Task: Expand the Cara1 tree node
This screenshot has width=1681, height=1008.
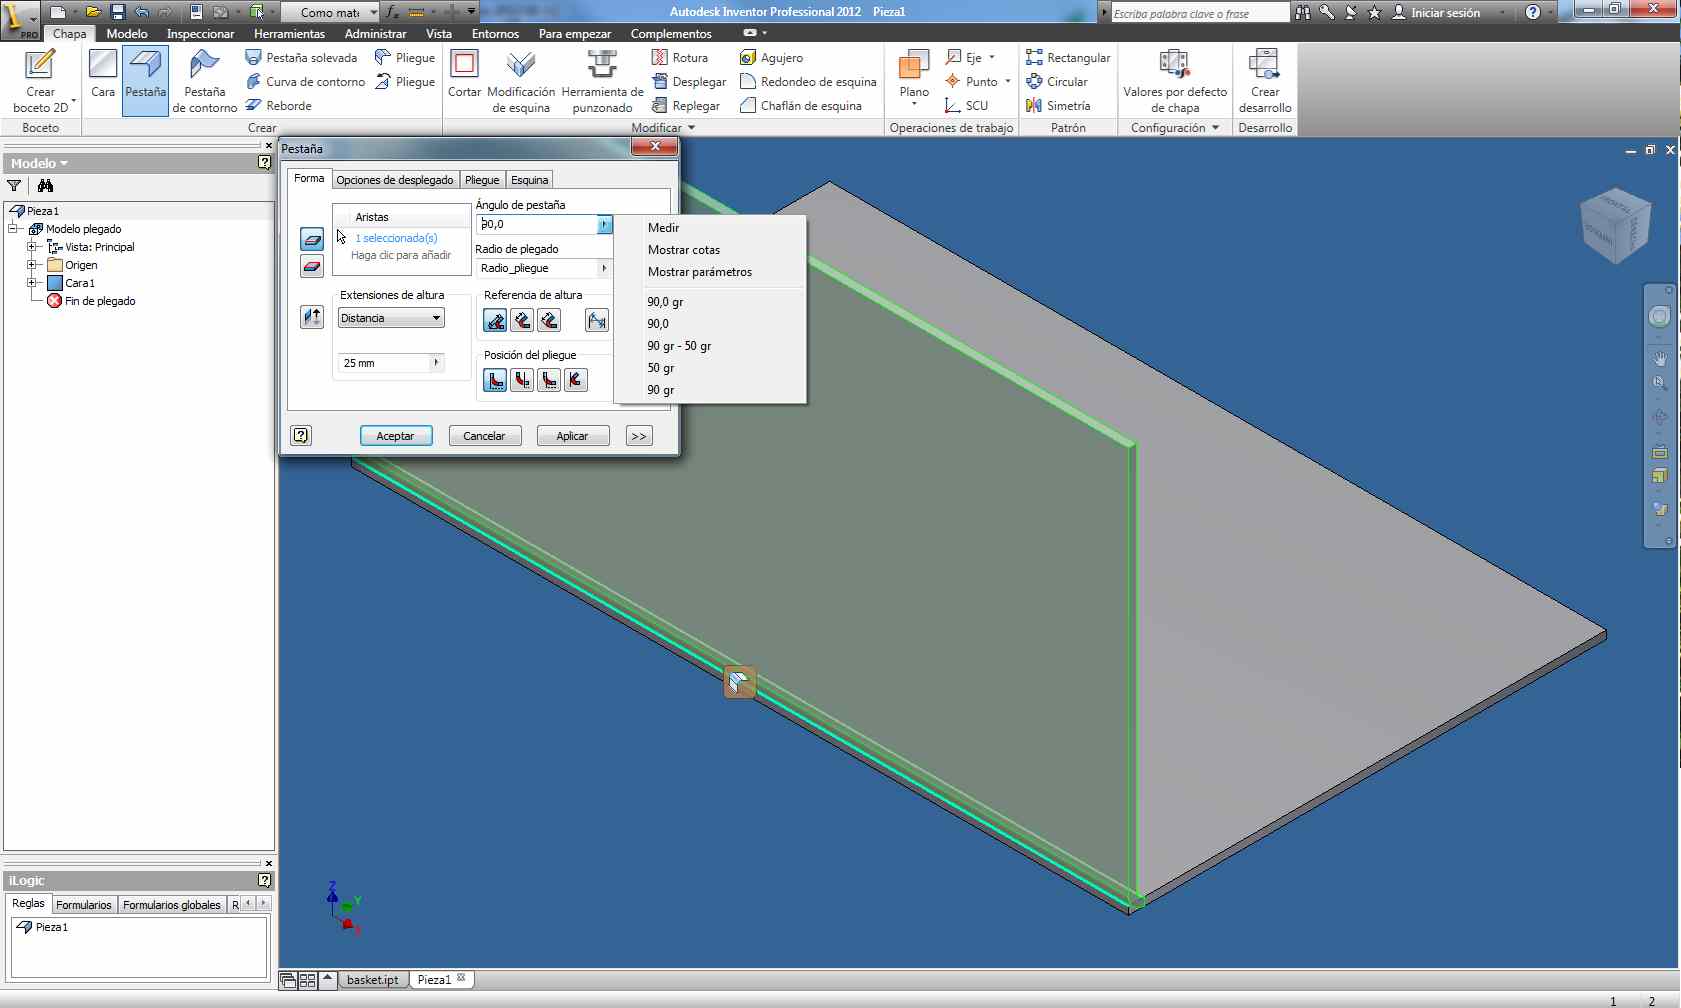Action: tap(32, 283)
